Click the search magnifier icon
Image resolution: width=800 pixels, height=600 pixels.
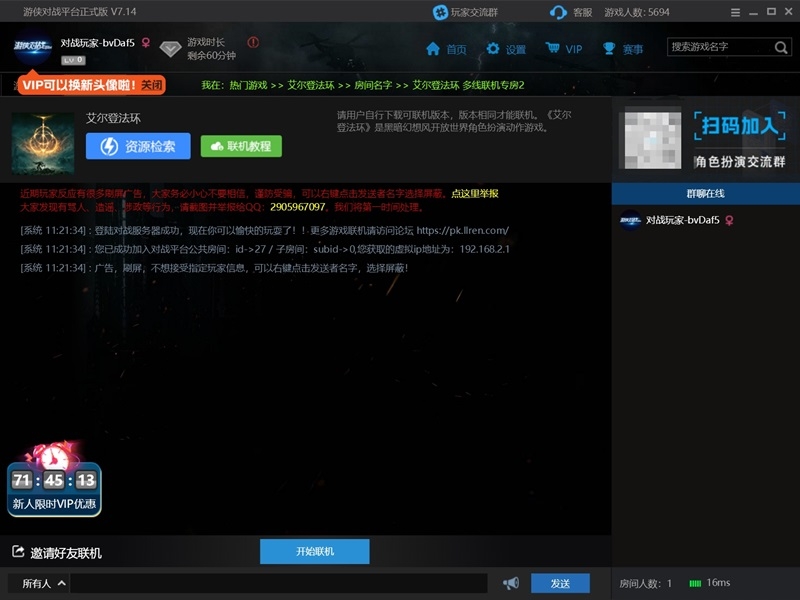click(781, 48)
